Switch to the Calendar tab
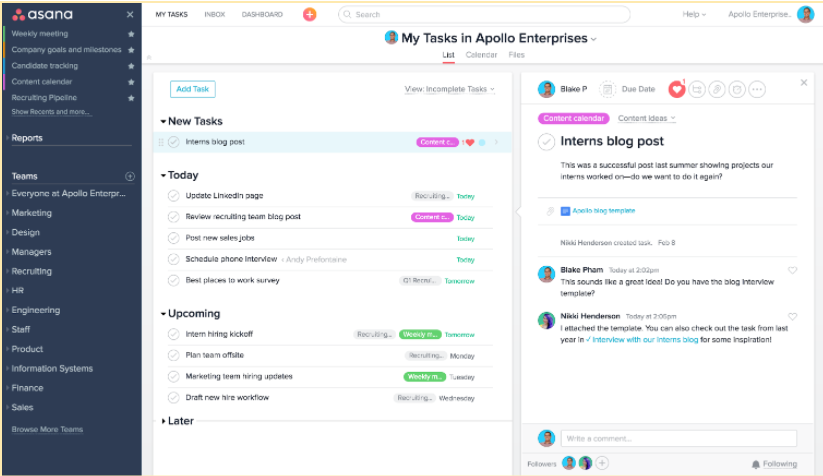 point(481,55)
